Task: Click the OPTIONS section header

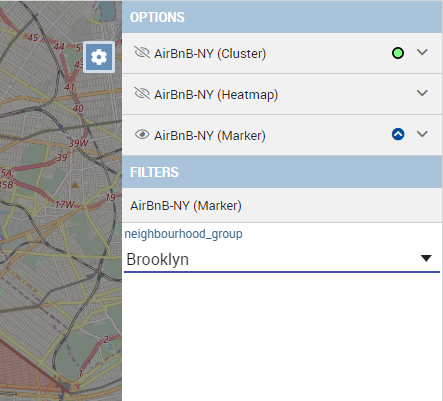Action: pos(282,17)
